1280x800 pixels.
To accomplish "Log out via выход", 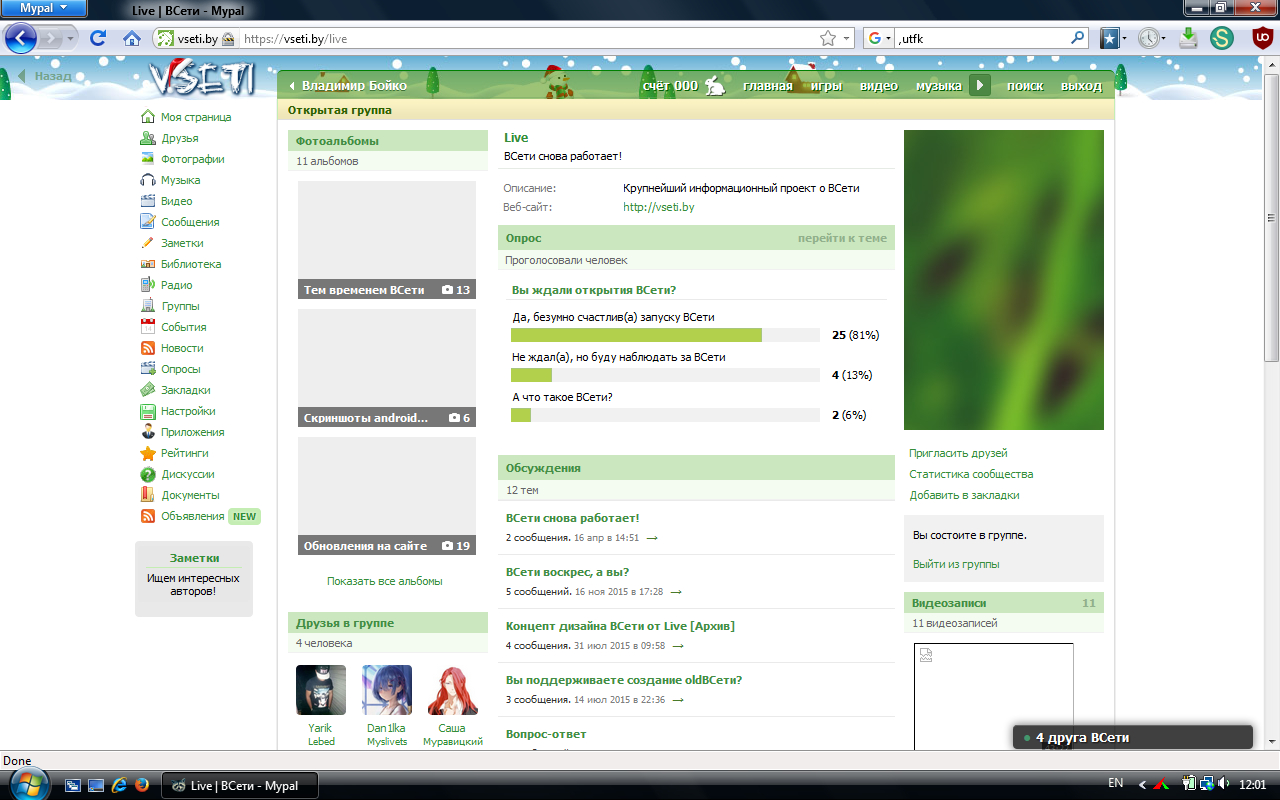I will click(1081, 86).
